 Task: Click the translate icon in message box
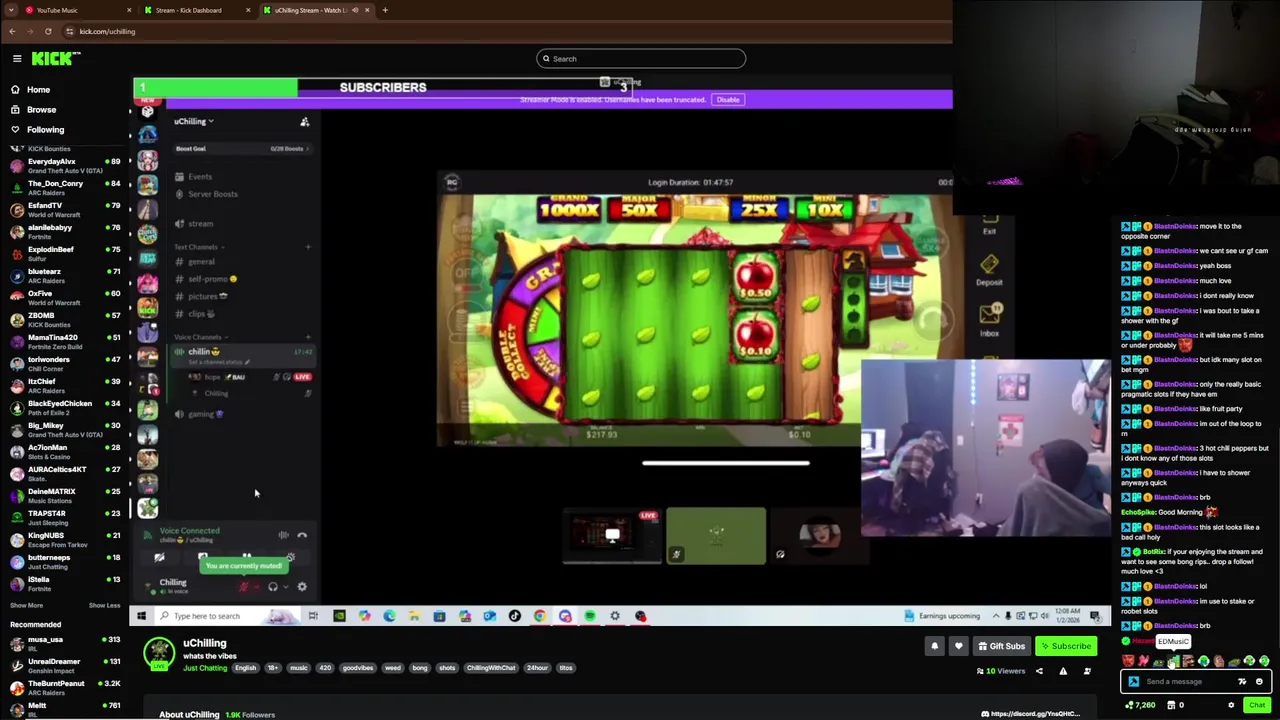pos(1242,682)
